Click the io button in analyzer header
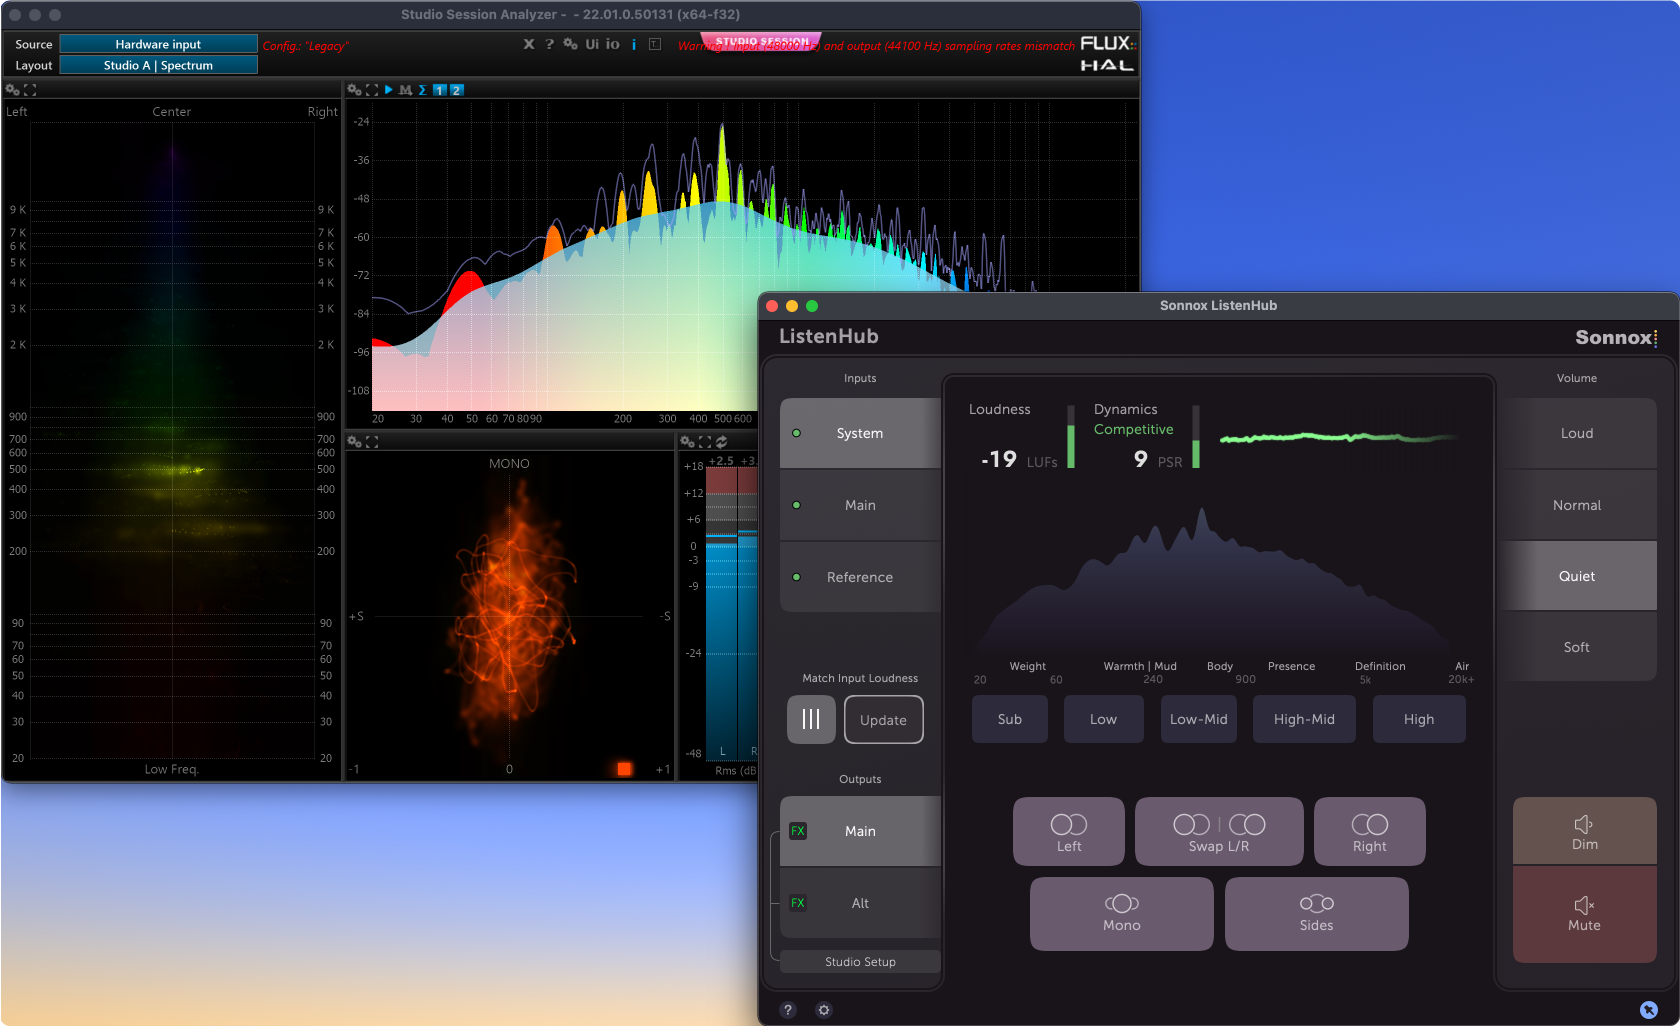The height and width of the screenshot is (1026, 1680). tap(612, 44)
